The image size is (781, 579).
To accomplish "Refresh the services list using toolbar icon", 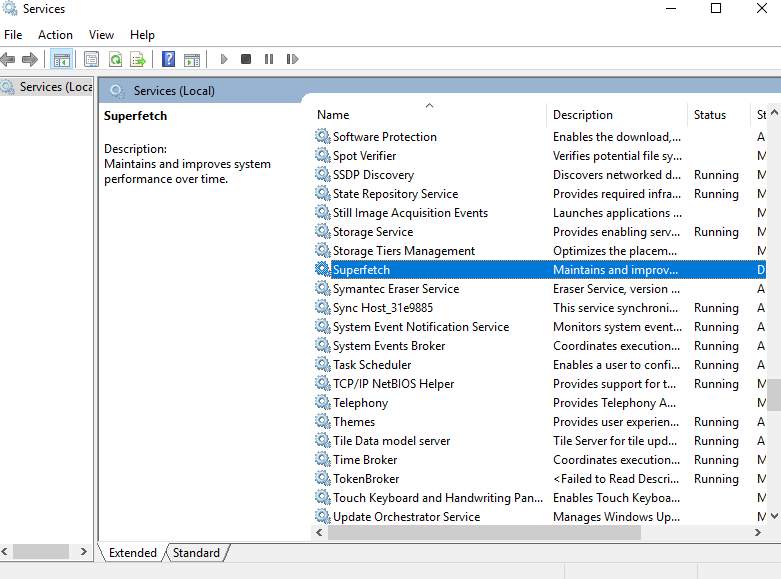I will [116, 59].
